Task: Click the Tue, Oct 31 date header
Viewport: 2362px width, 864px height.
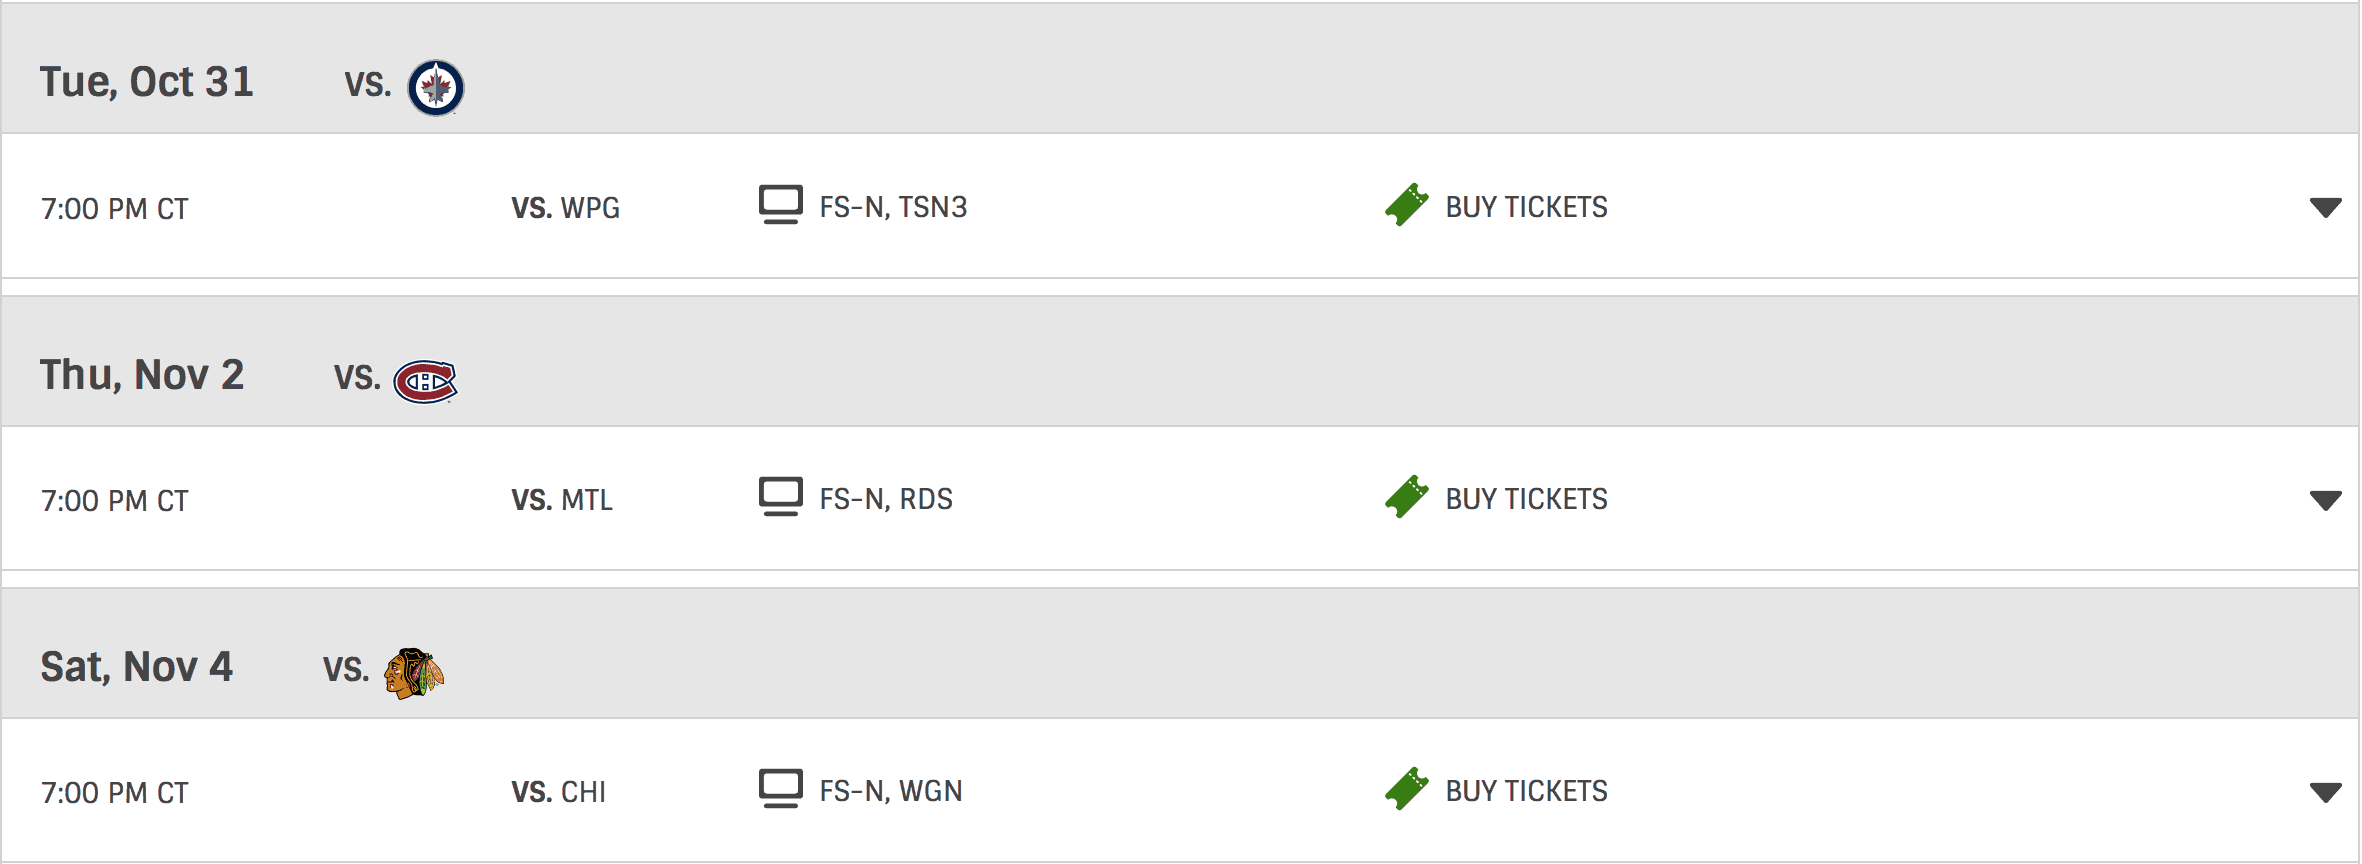Action: (x=147, y=82)
